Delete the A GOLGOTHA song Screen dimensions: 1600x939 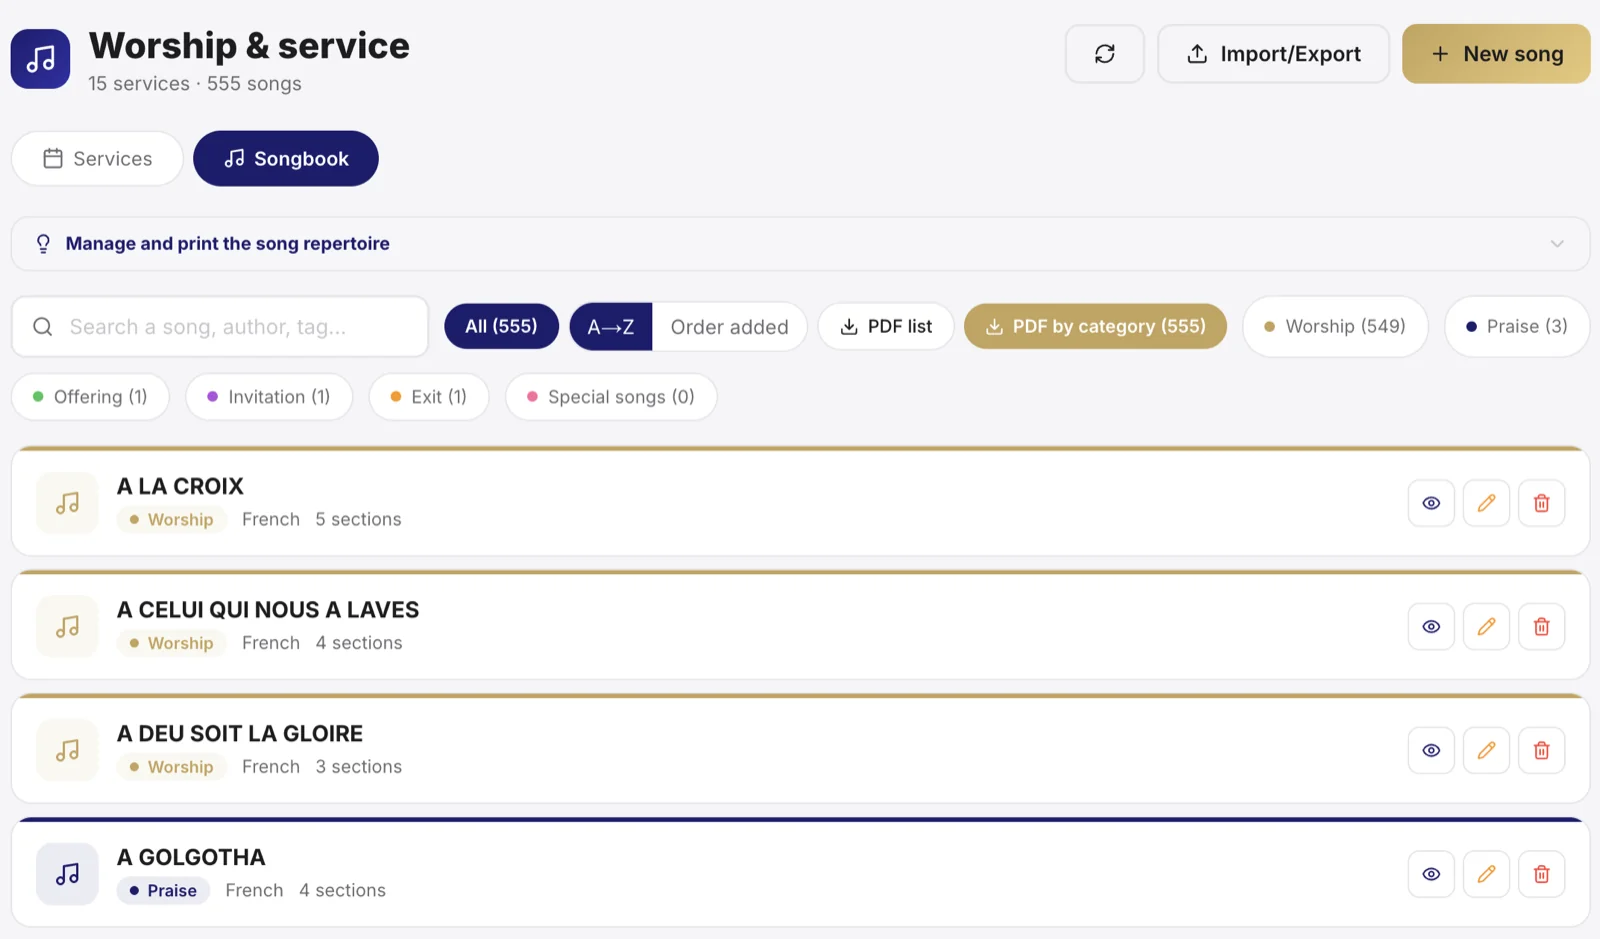(x=1541, y=874)
